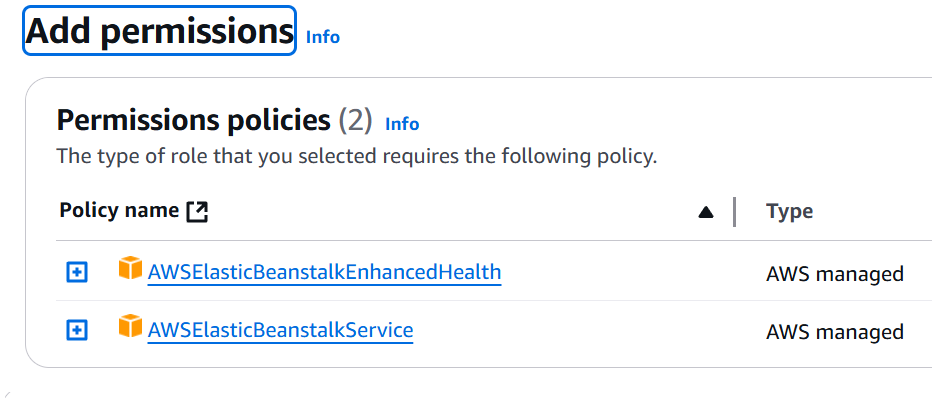Expand the AWSElasticBeanstalkEnhancedHealth policy row

(x=77, y=272)
